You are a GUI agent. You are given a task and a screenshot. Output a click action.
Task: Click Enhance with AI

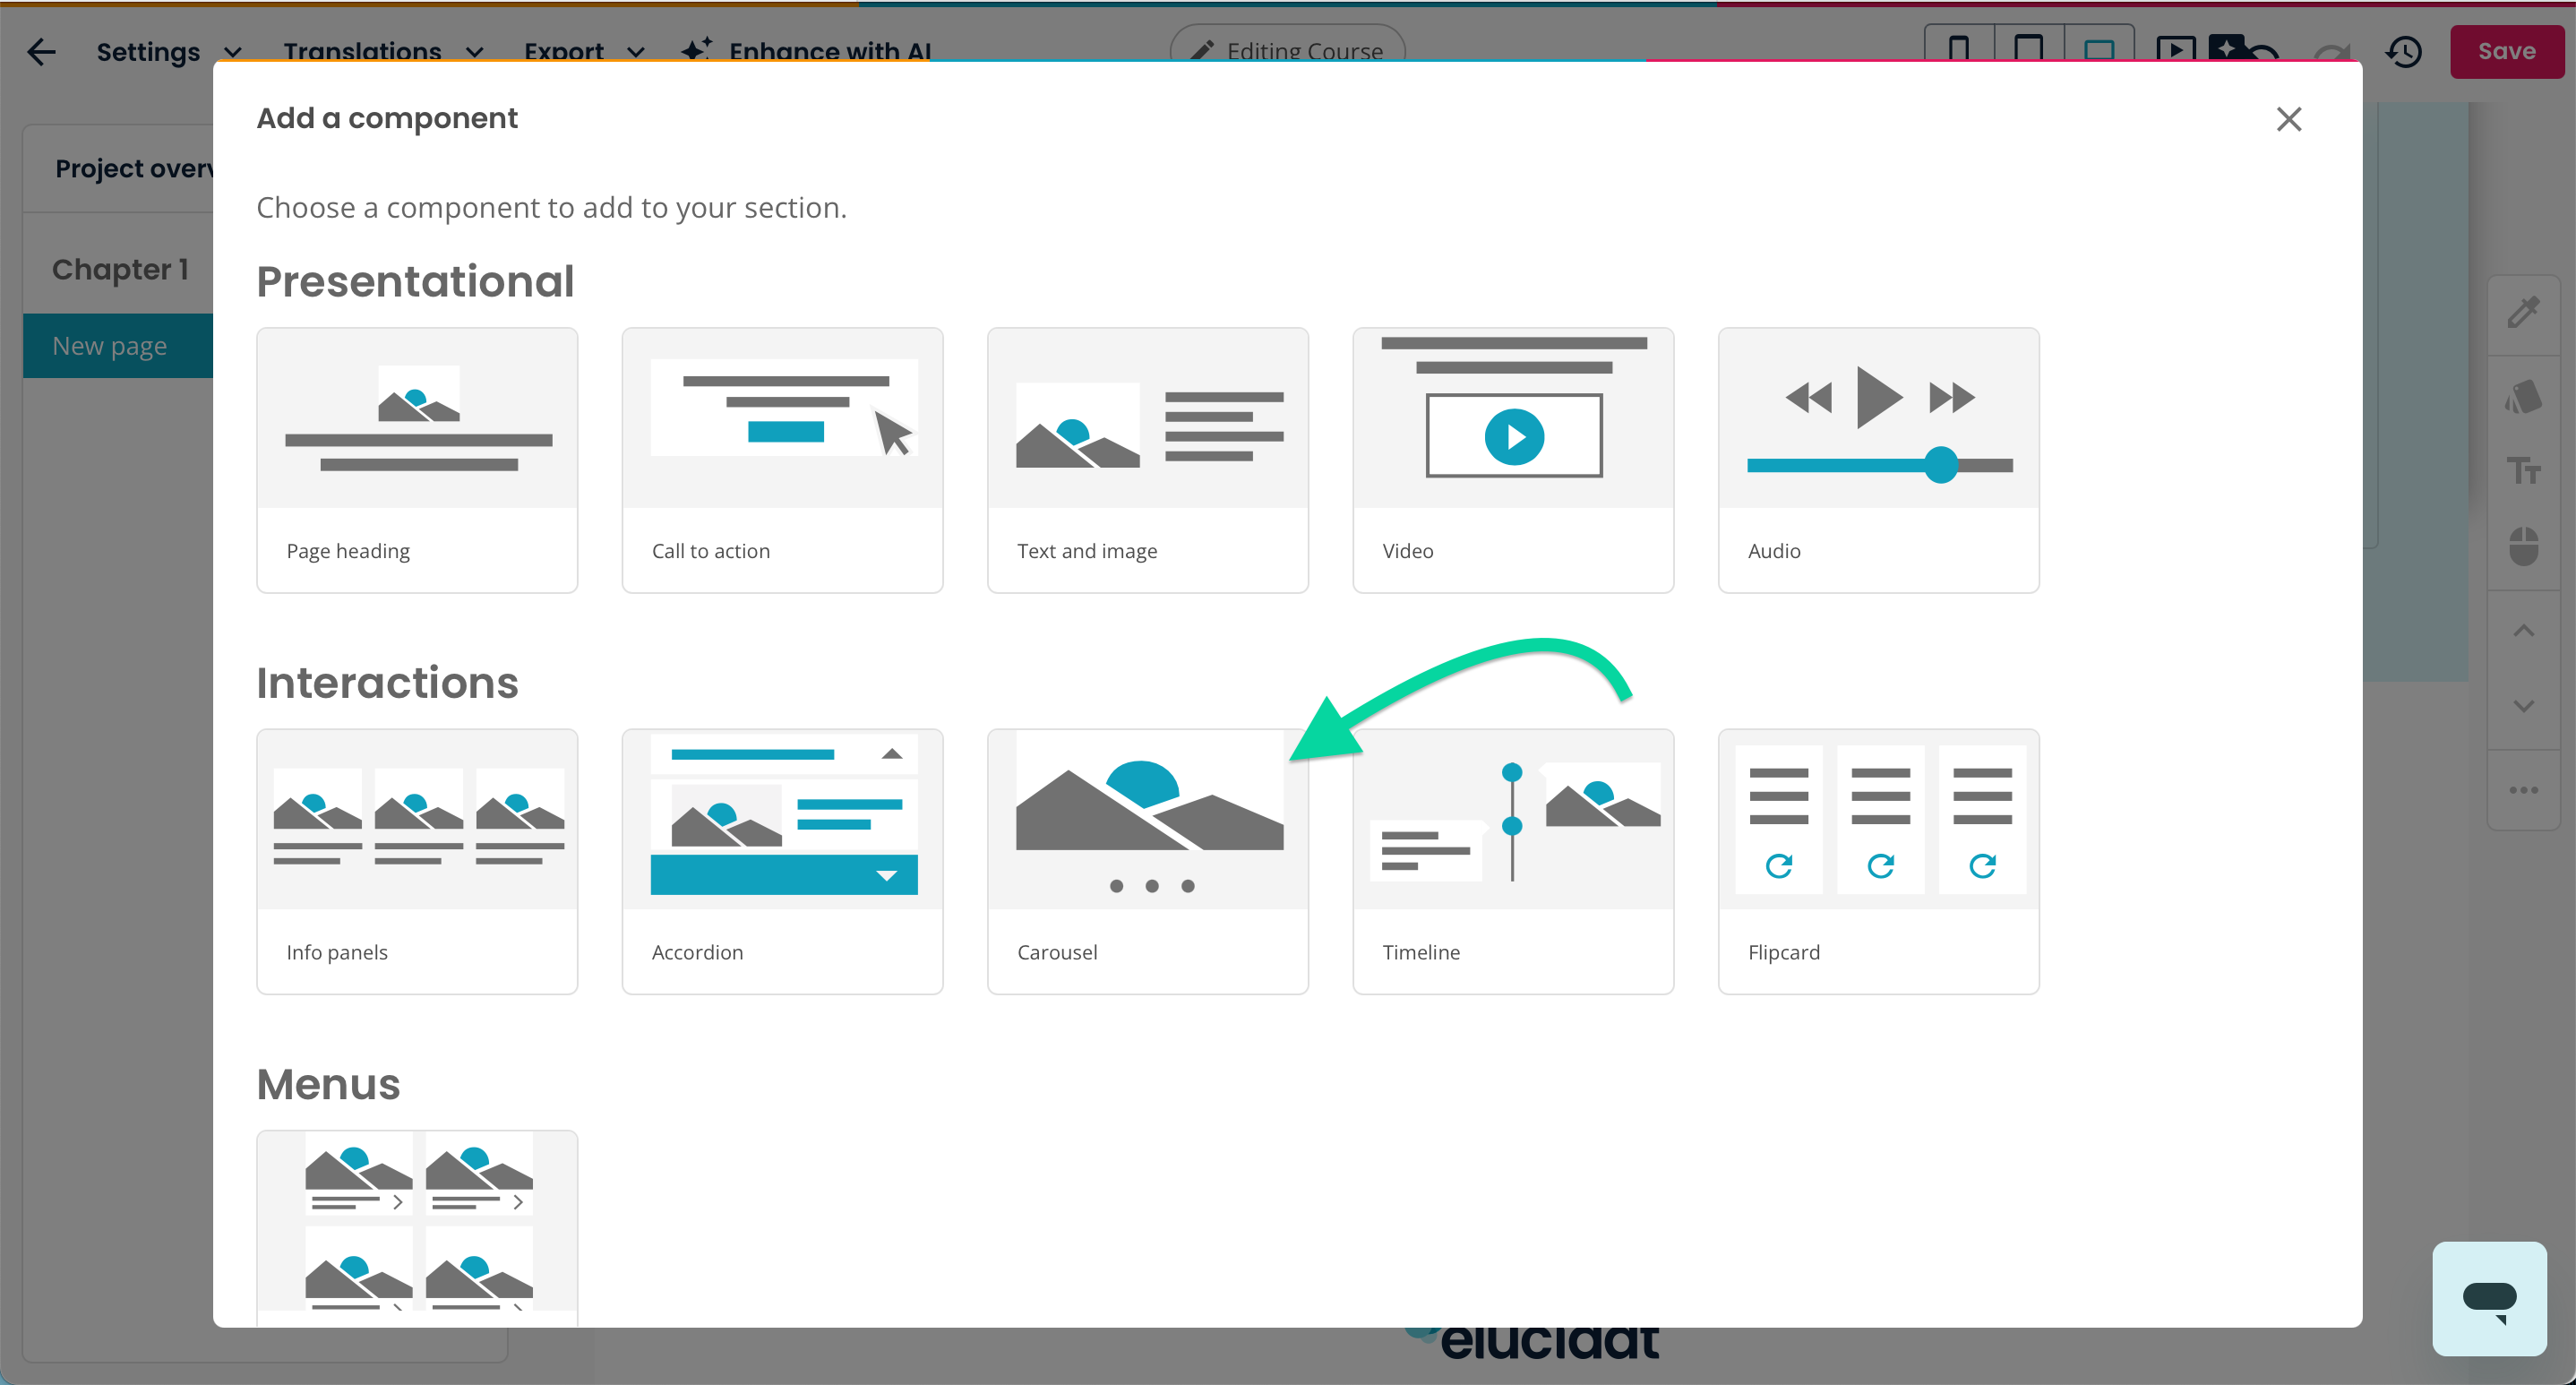click(x=806, y=51)
